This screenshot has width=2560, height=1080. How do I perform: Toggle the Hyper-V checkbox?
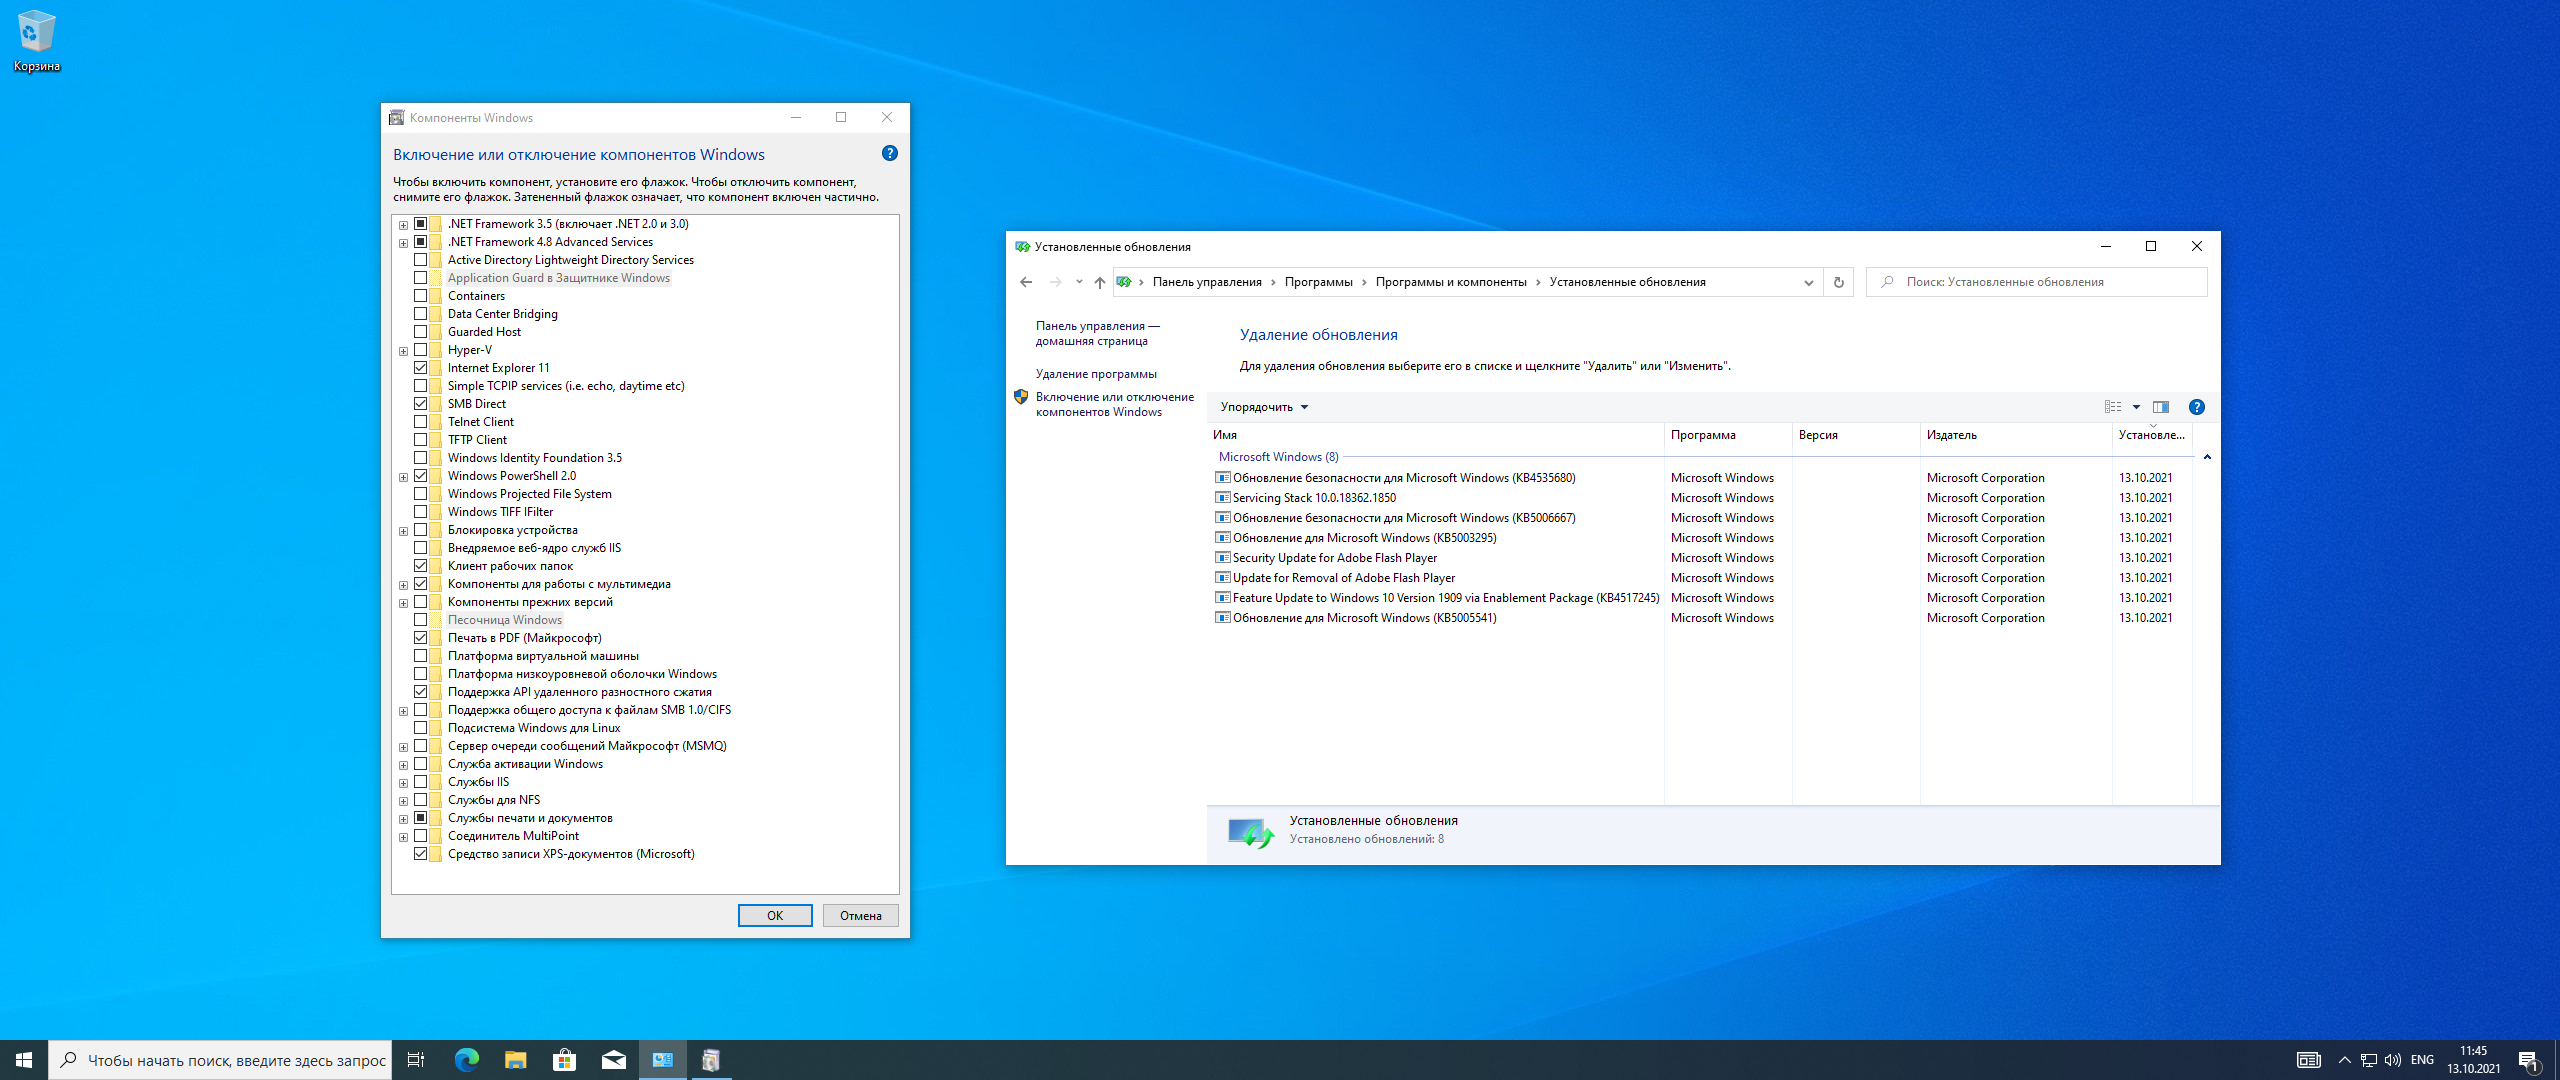pyautogui.click(x=421, y=350)
